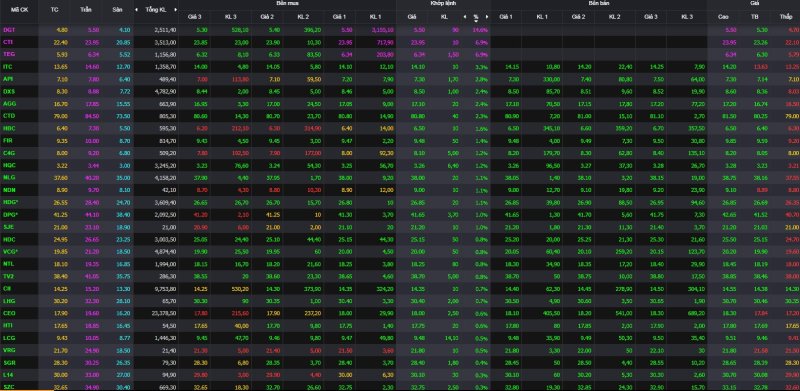Sort by Trần column header
The width and height of the screenshot is (800, 391).
86,10
